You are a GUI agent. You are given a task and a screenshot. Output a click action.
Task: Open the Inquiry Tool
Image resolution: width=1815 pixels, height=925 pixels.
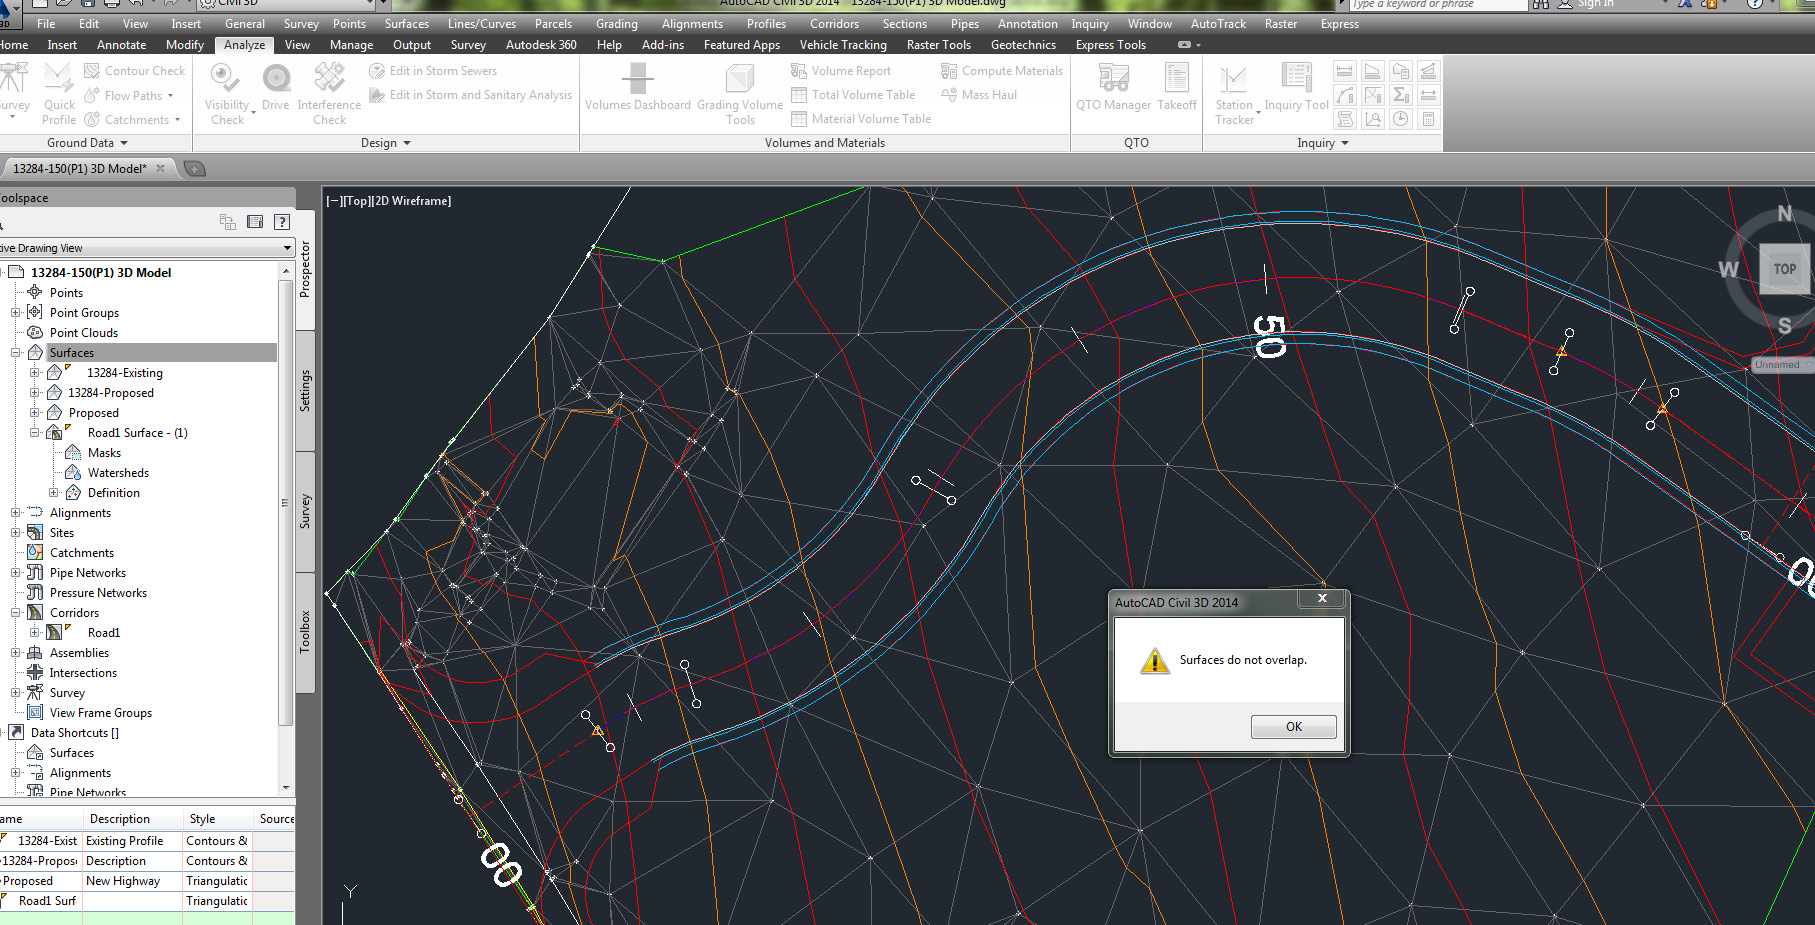[1296, 88]
